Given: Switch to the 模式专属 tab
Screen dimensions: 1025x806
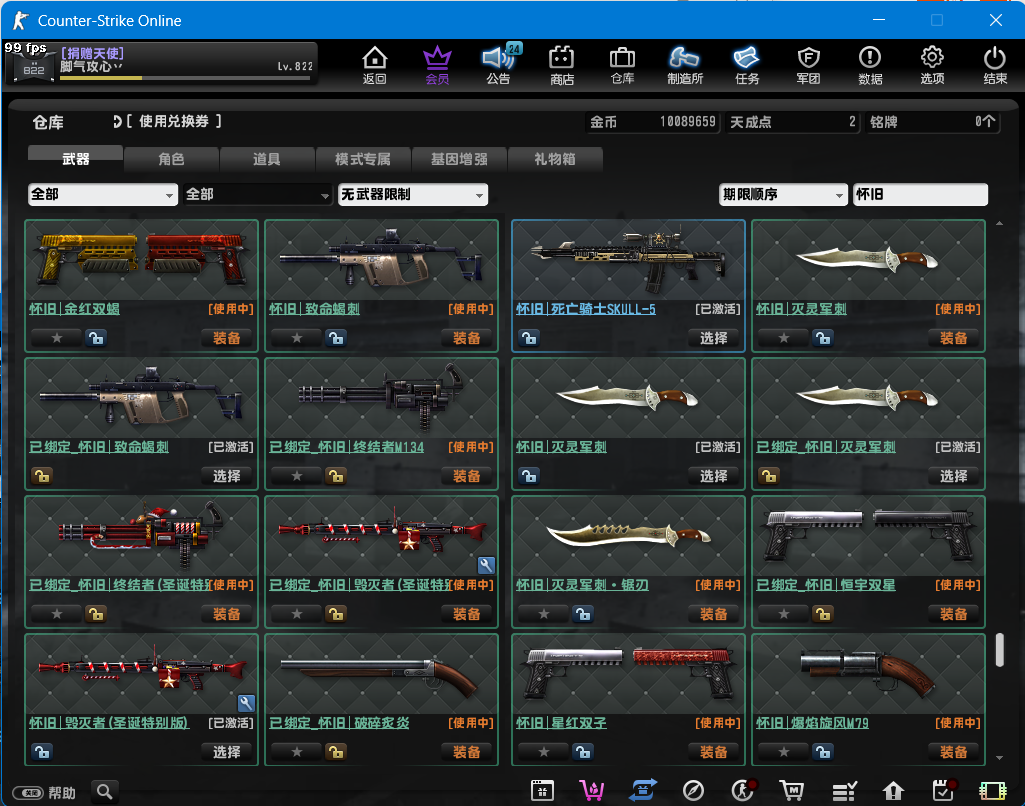Looking at the screenshot, I should 363,159.
